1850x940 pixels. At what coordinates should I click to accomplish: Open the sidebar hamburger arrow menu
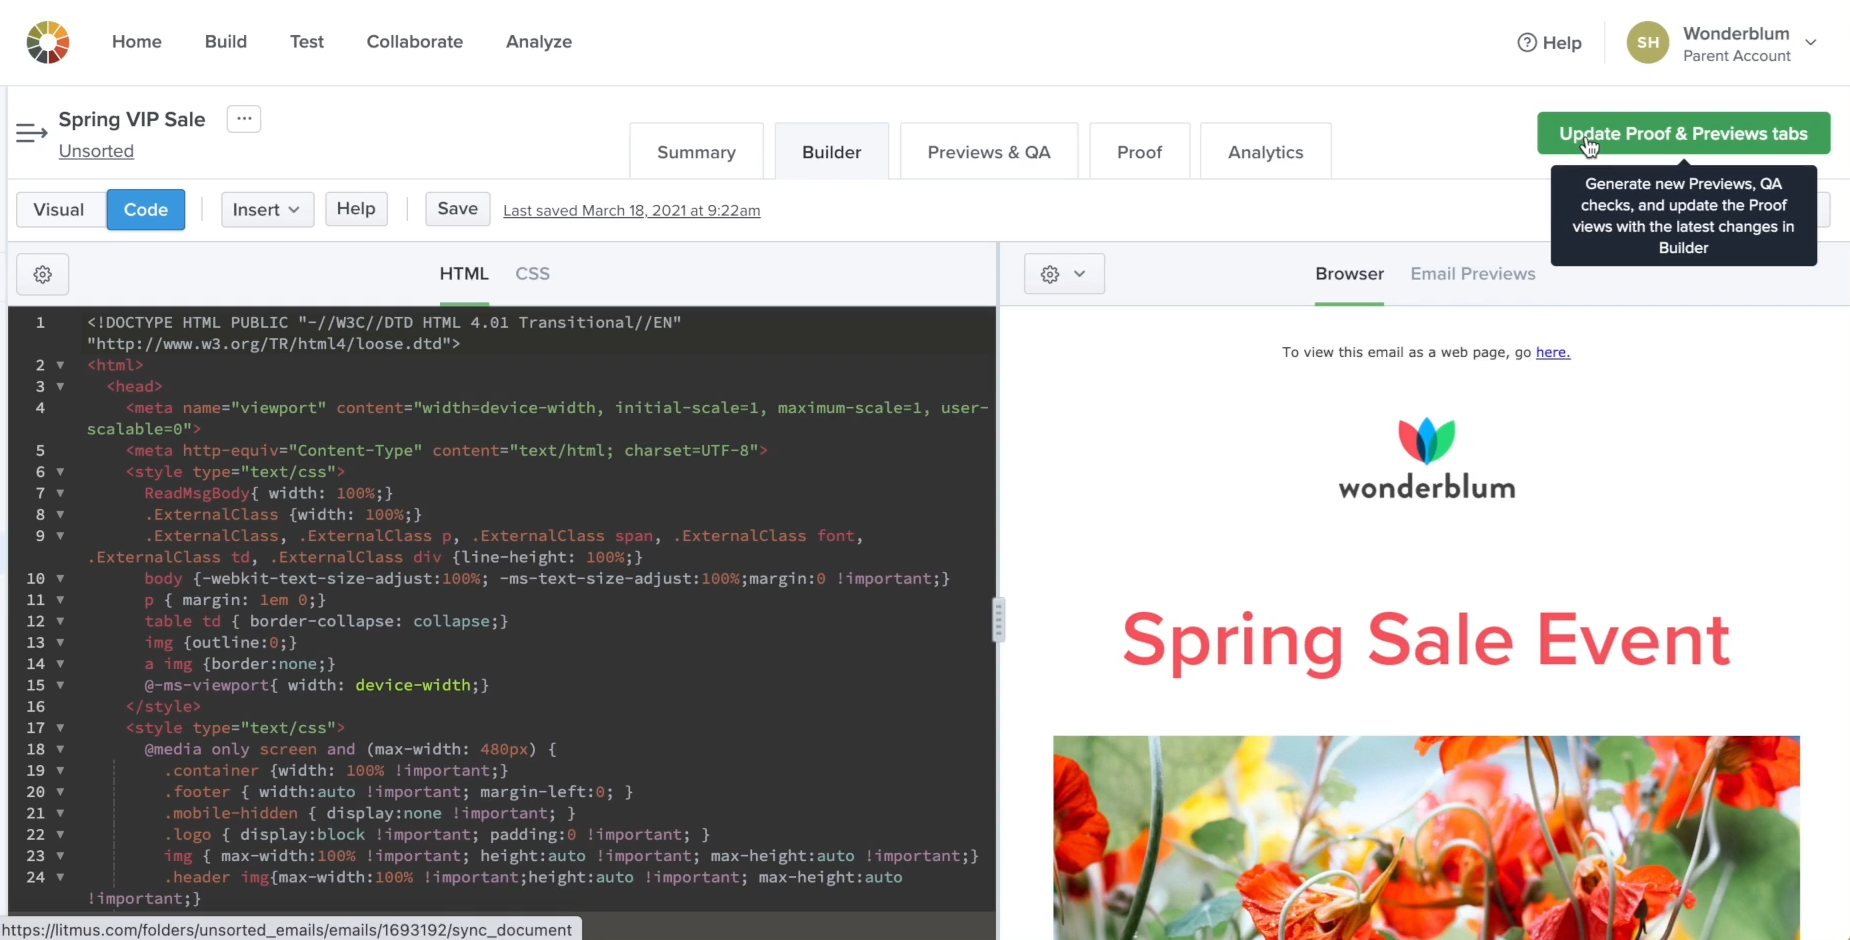(x=31, y=133)
